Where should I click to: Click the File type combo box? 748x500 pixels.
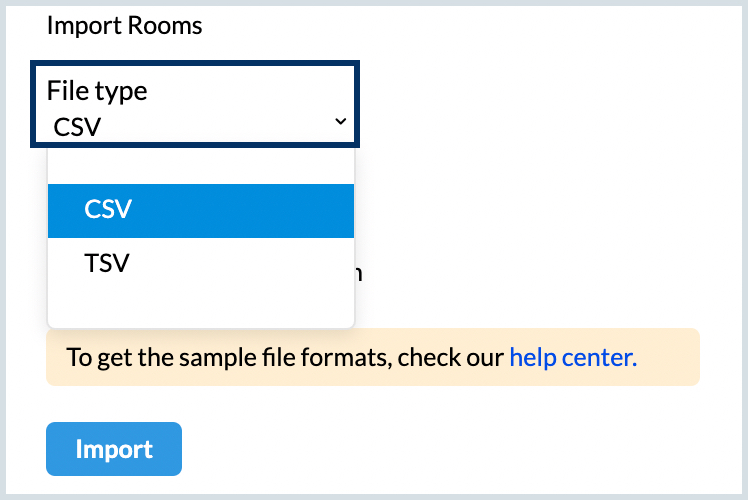click(195, 105)
